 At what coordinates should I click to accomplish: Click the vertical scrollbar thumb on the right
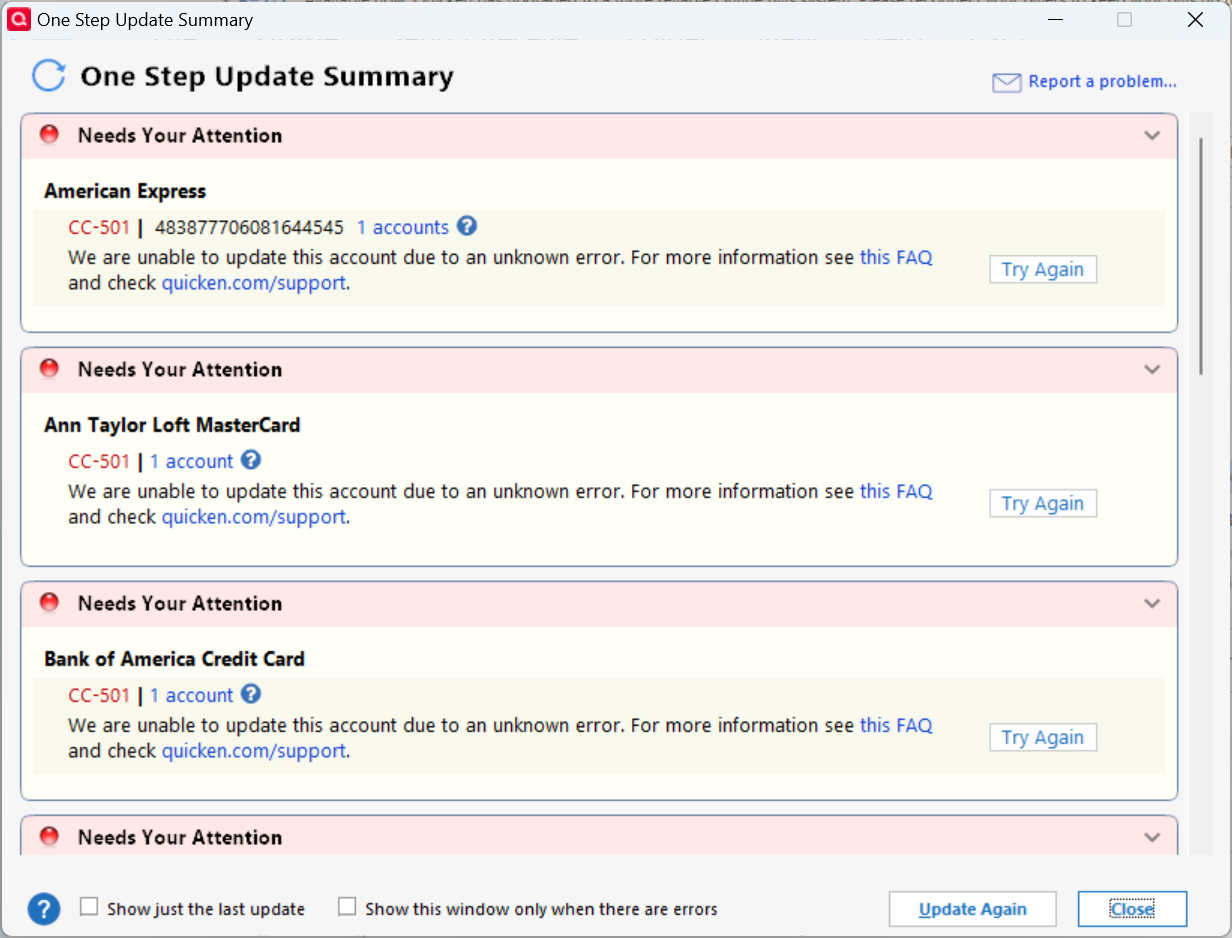pos(1202,256)
